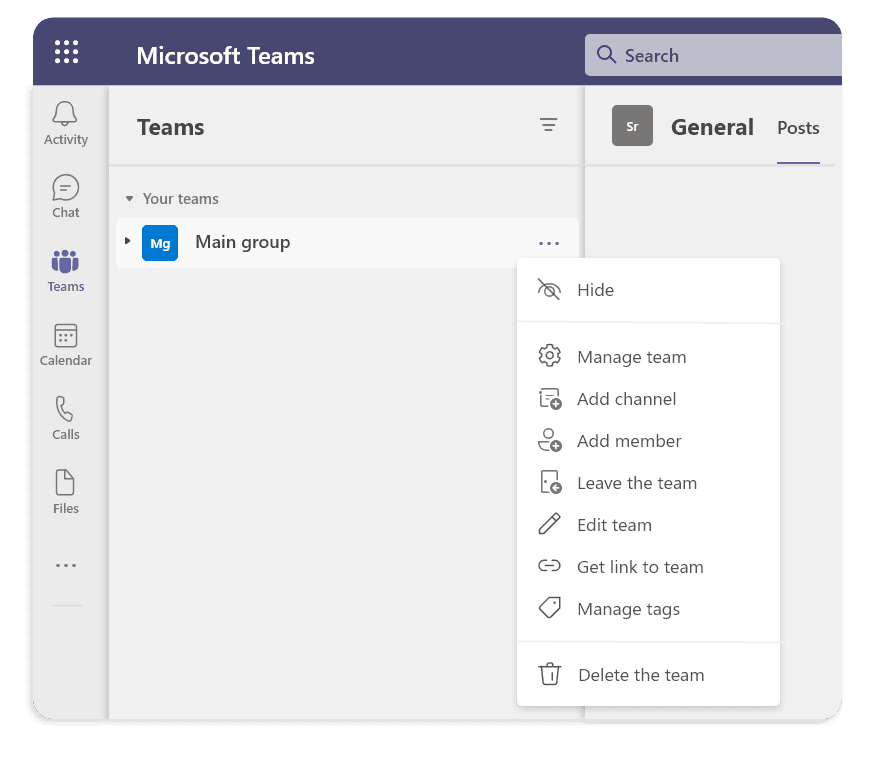
Task: Select Manage tags menu entry
Action: click(x=648, y=609)
